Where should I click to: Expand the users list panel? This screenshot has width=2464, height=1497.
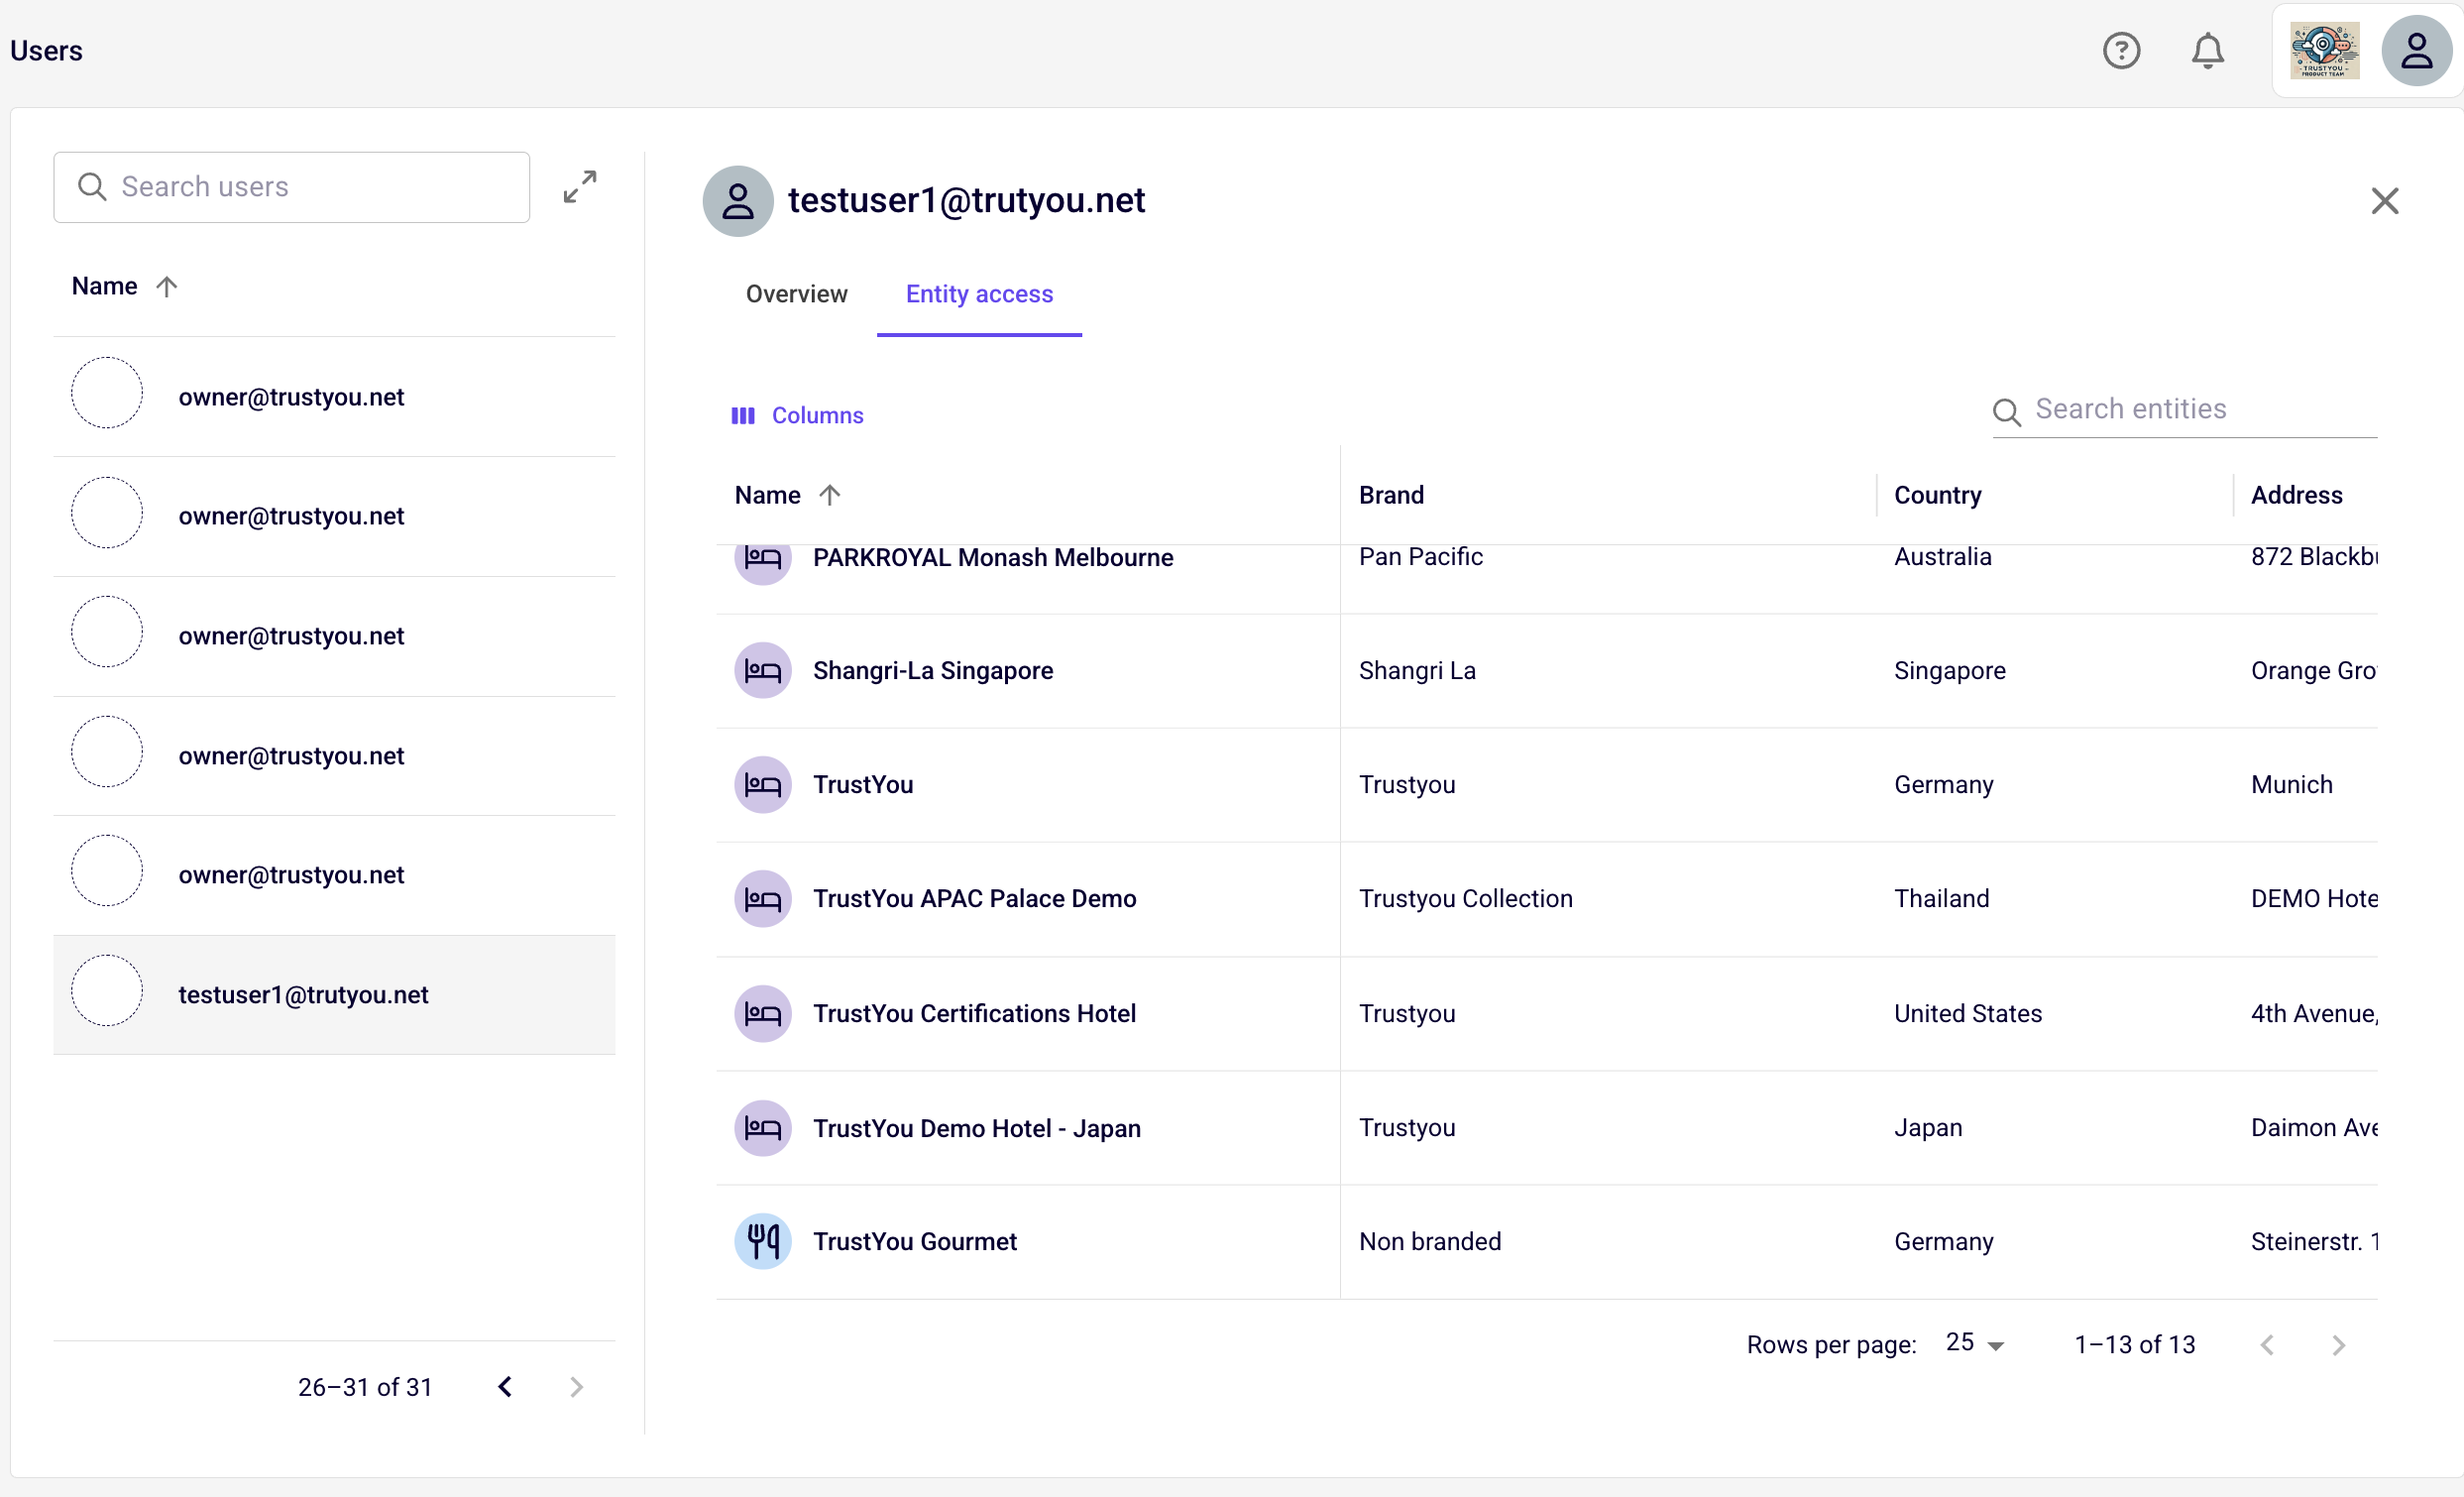coord(580,186)
